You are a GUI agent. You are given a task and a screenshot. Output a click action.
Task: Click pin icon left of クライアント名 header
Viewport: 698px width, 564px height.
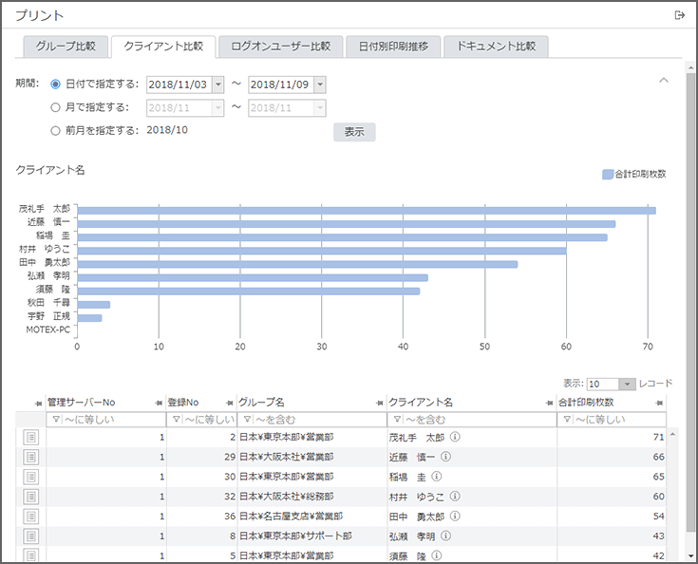(380, 403)
